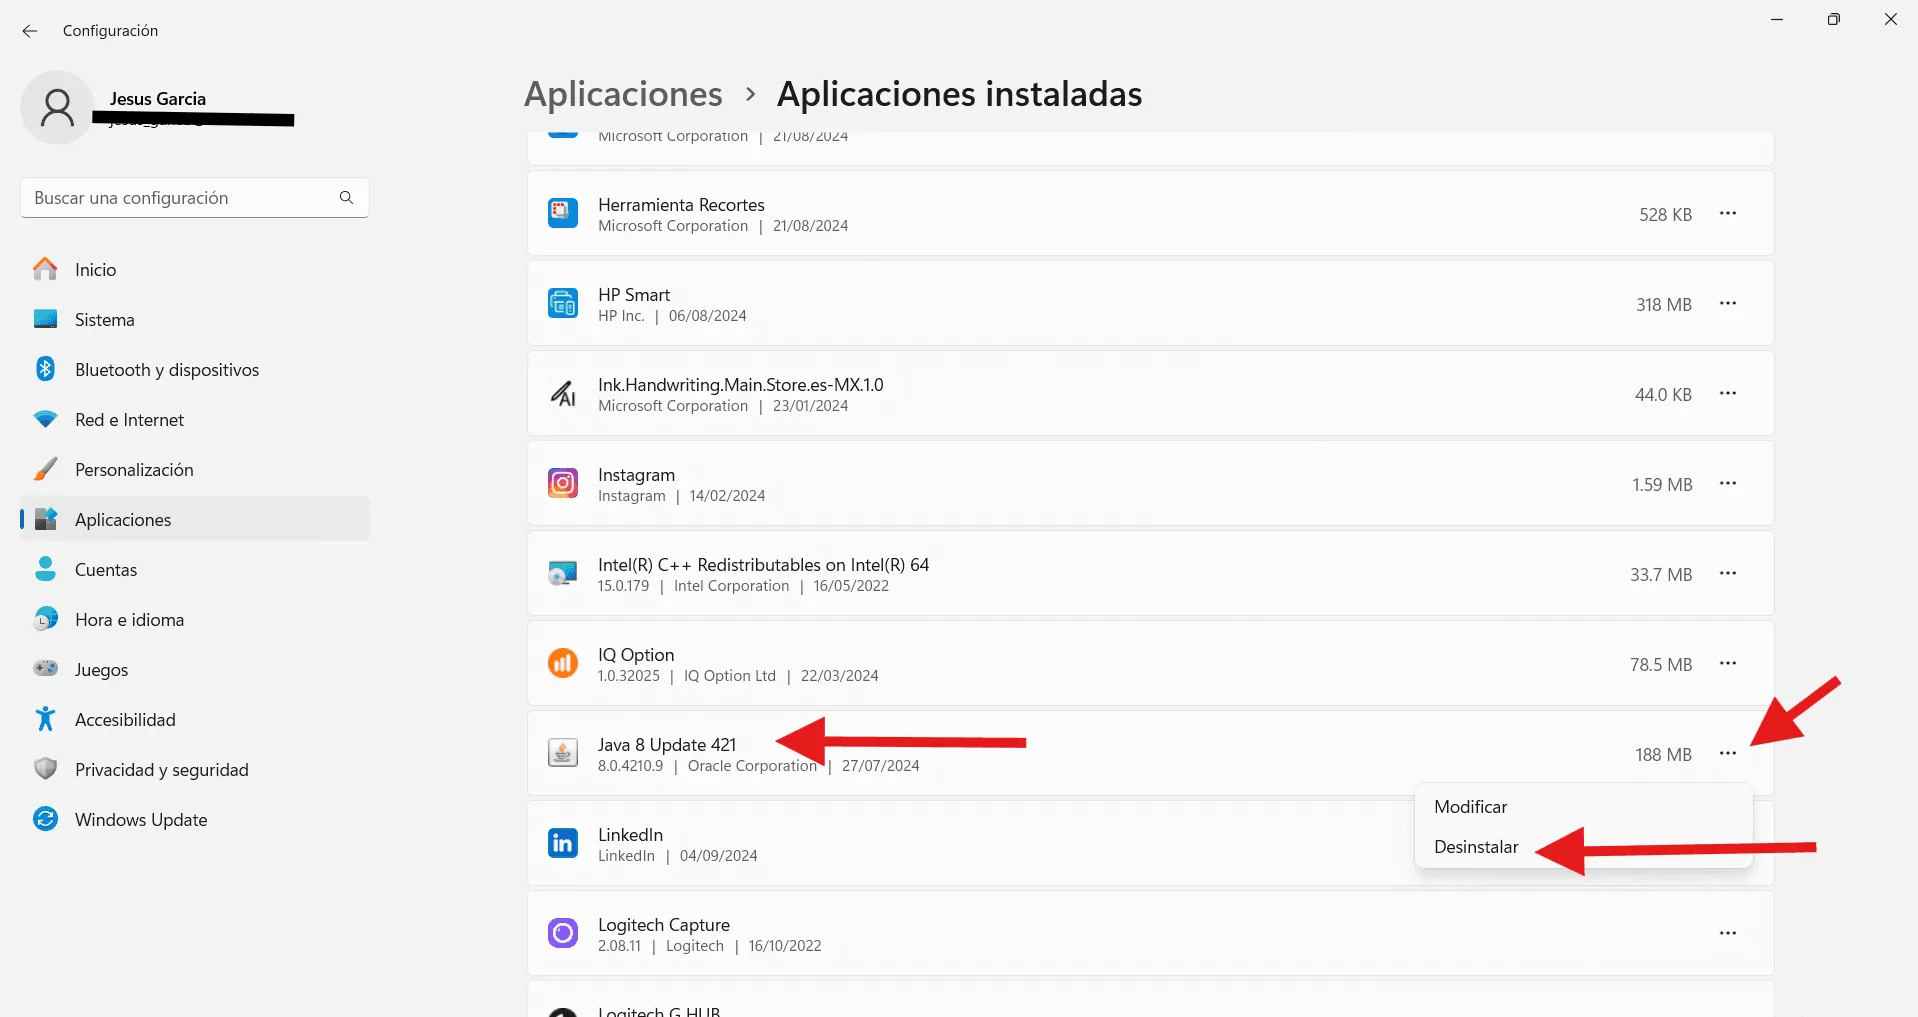Open Personalización settings page
Viewport: 1918px width, 1017px height.
(134, 470)
